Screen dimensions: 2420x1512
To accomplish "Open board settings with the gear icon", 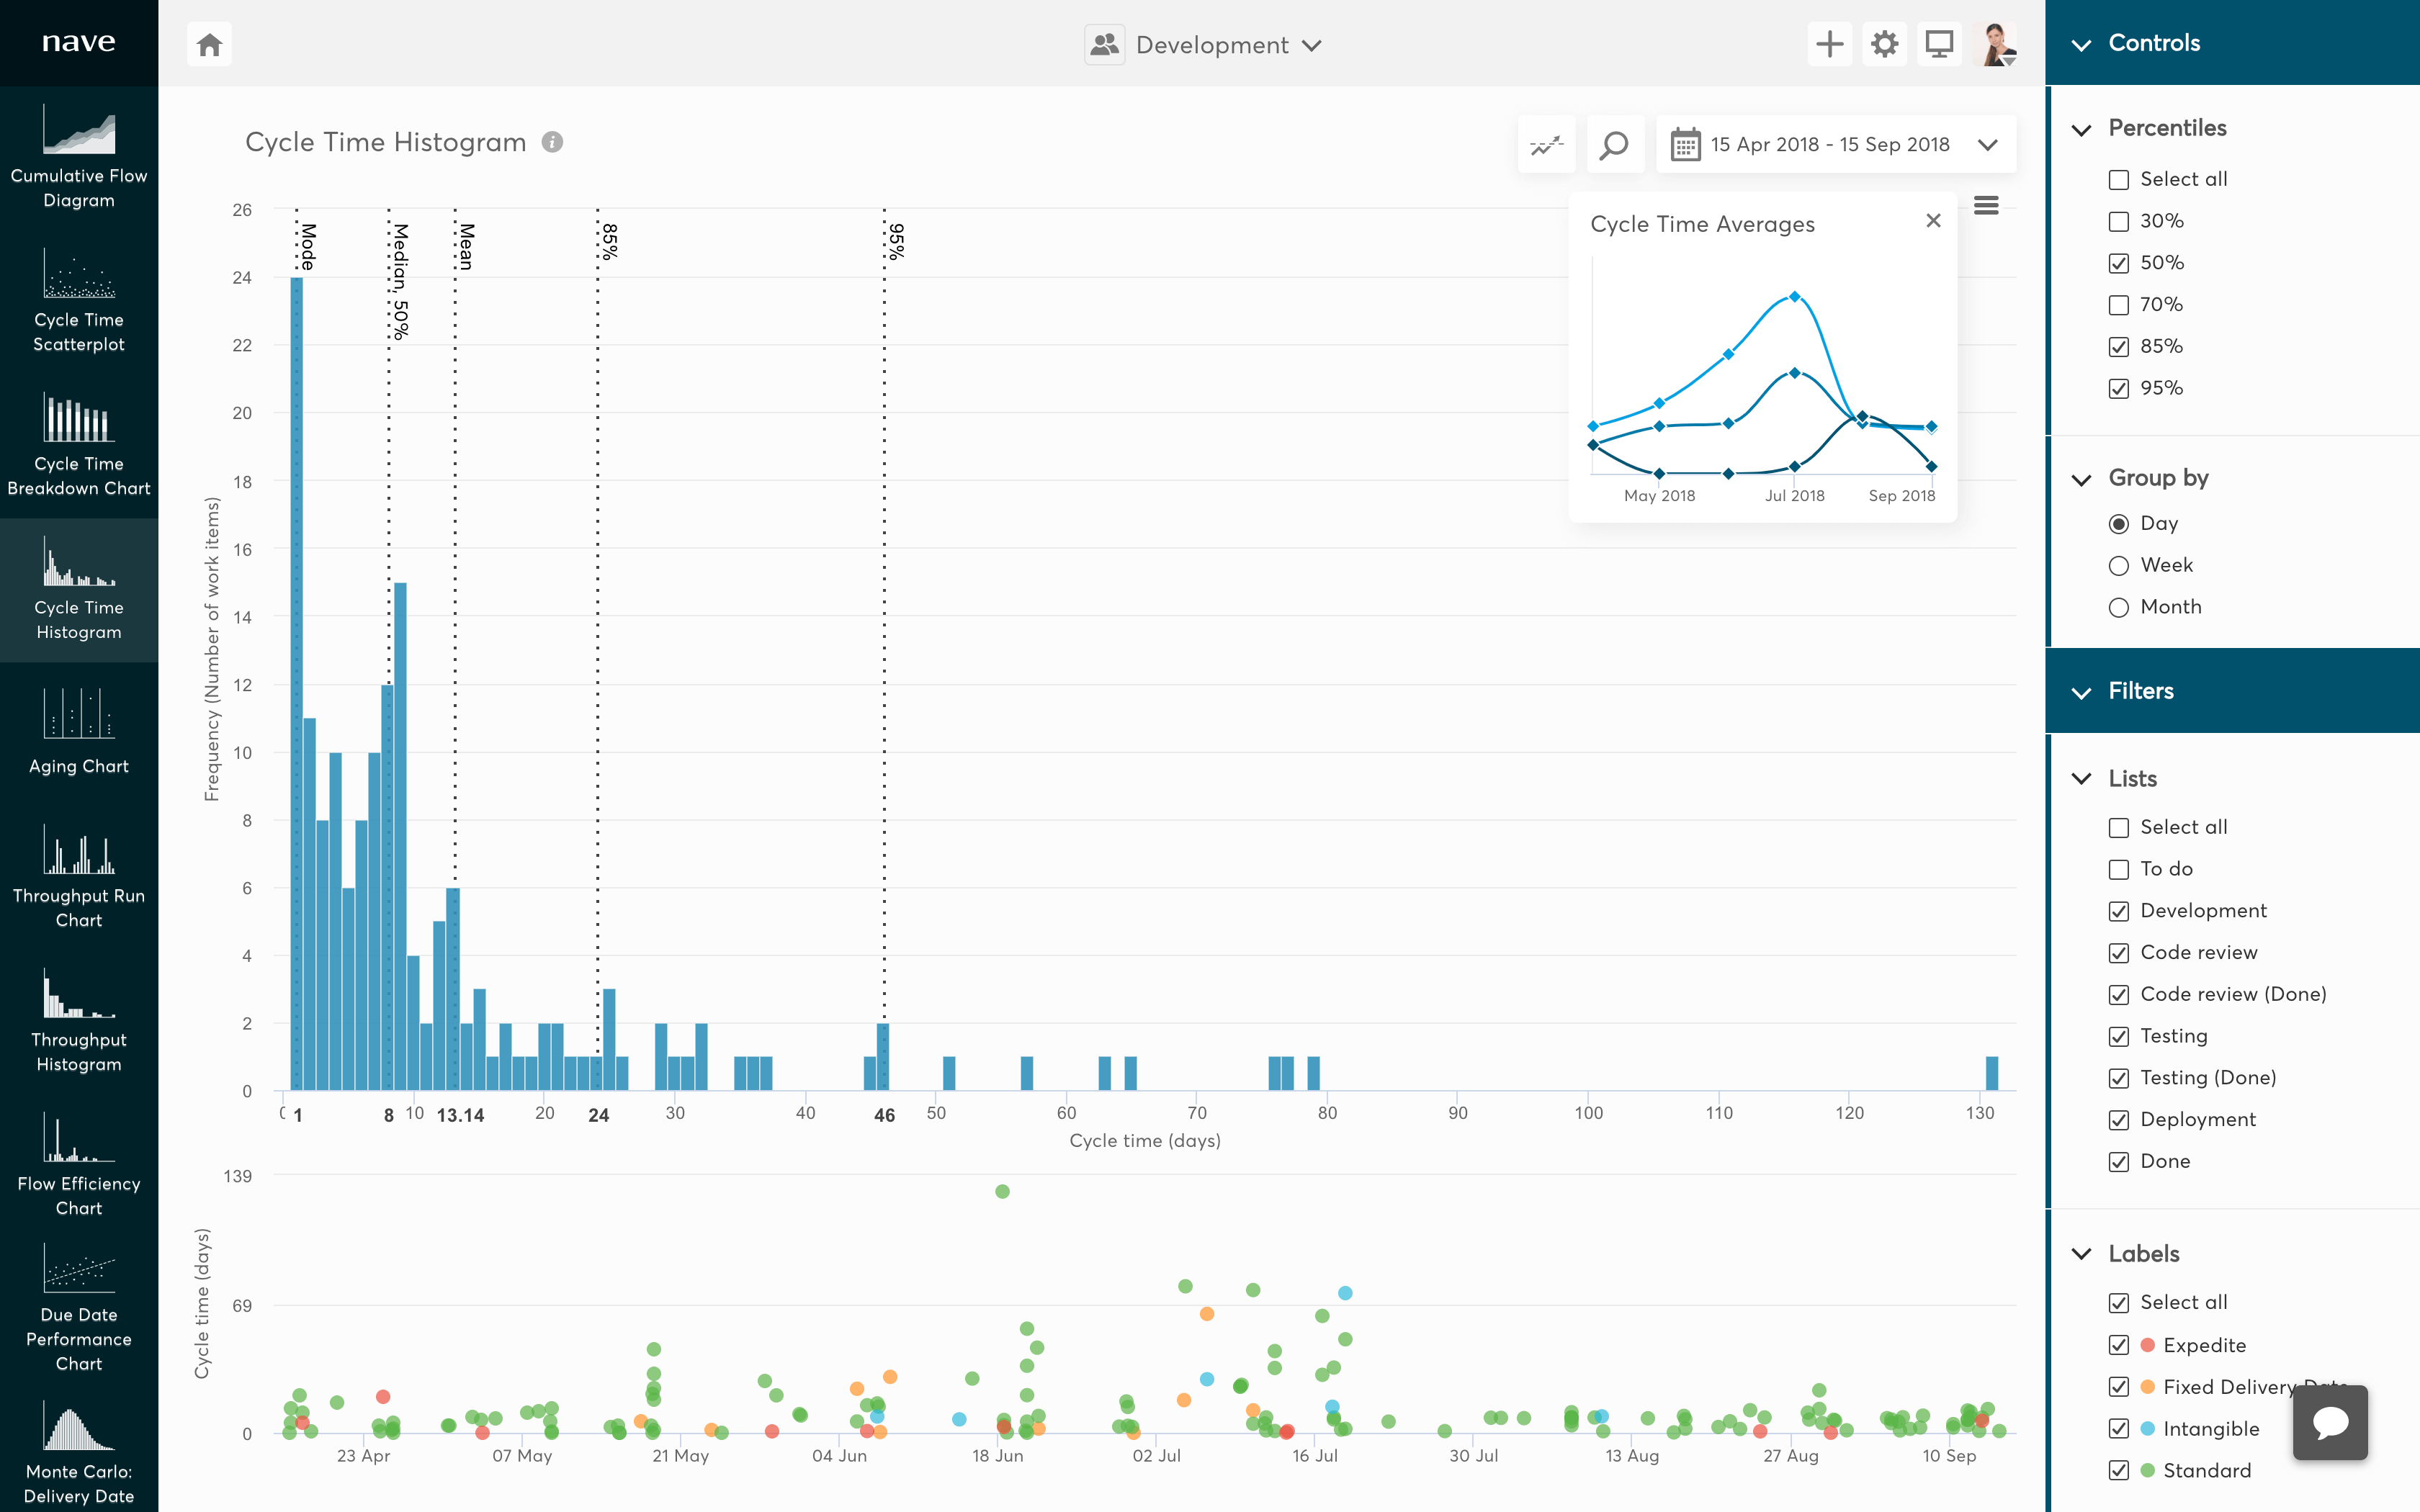I will pos(1885,43).
